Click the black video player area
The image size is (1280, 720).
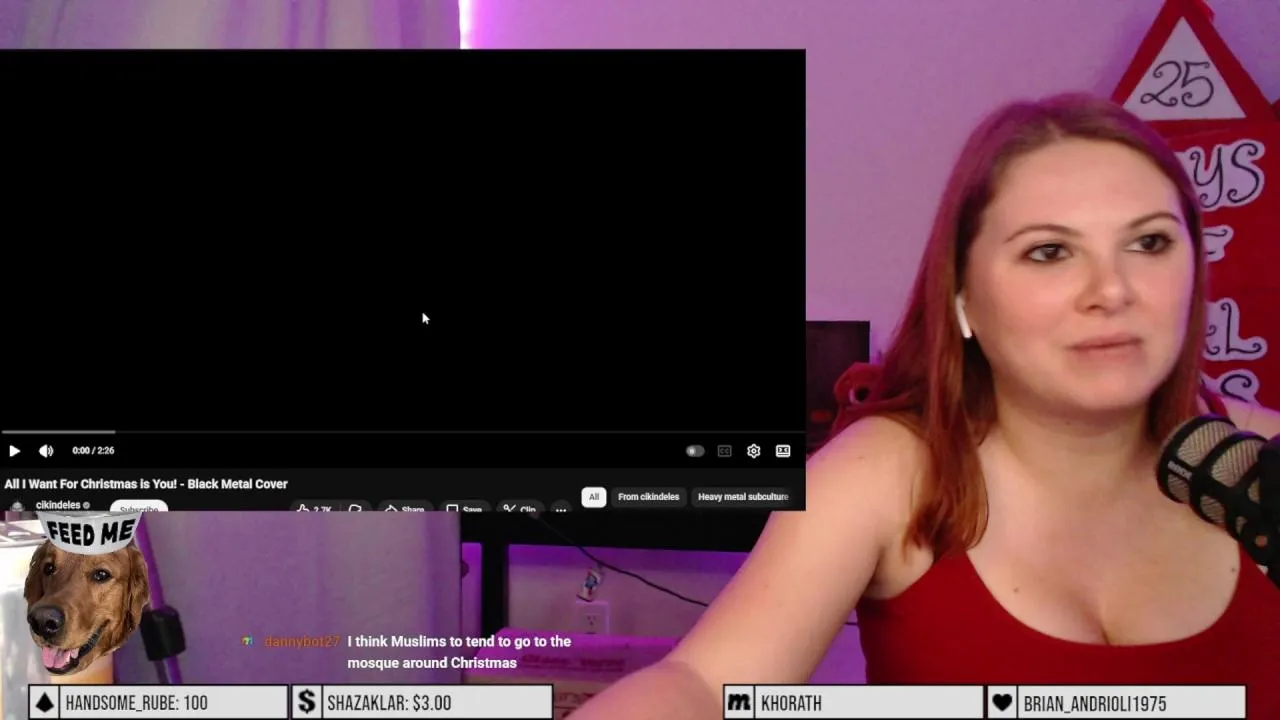[402, 240]
